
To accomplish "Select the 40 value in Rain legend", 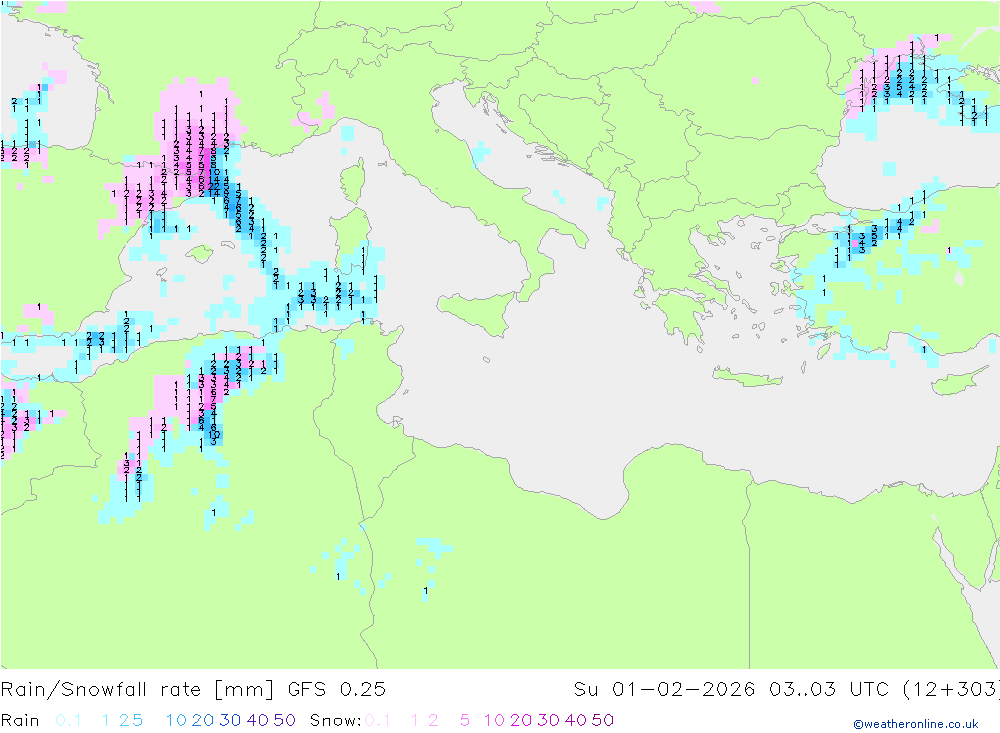I will coord(258,720).
